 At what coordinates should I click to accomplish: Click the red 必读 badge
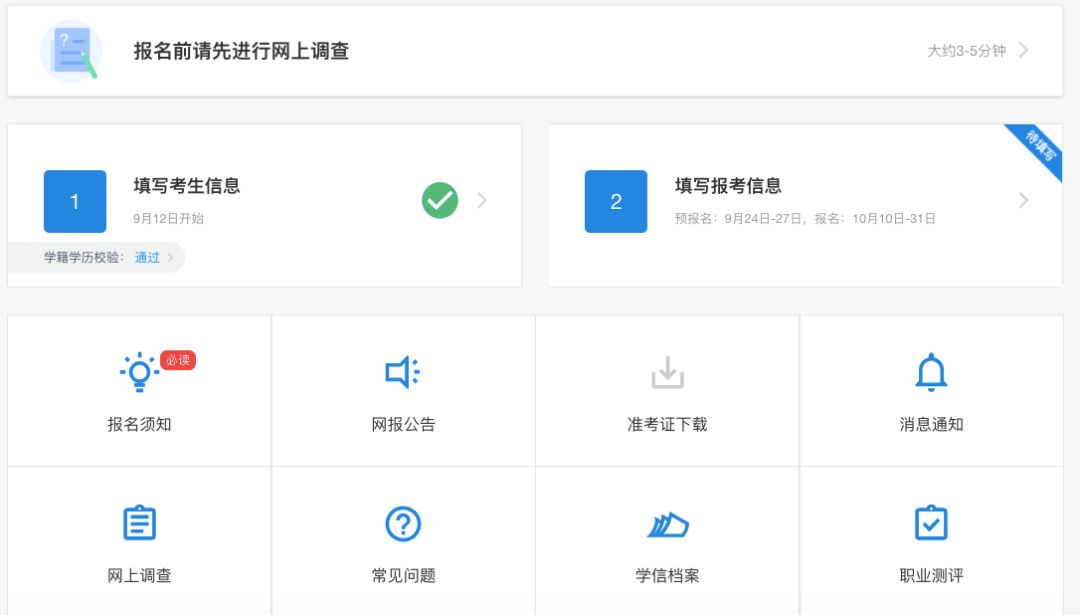[178, 360]
